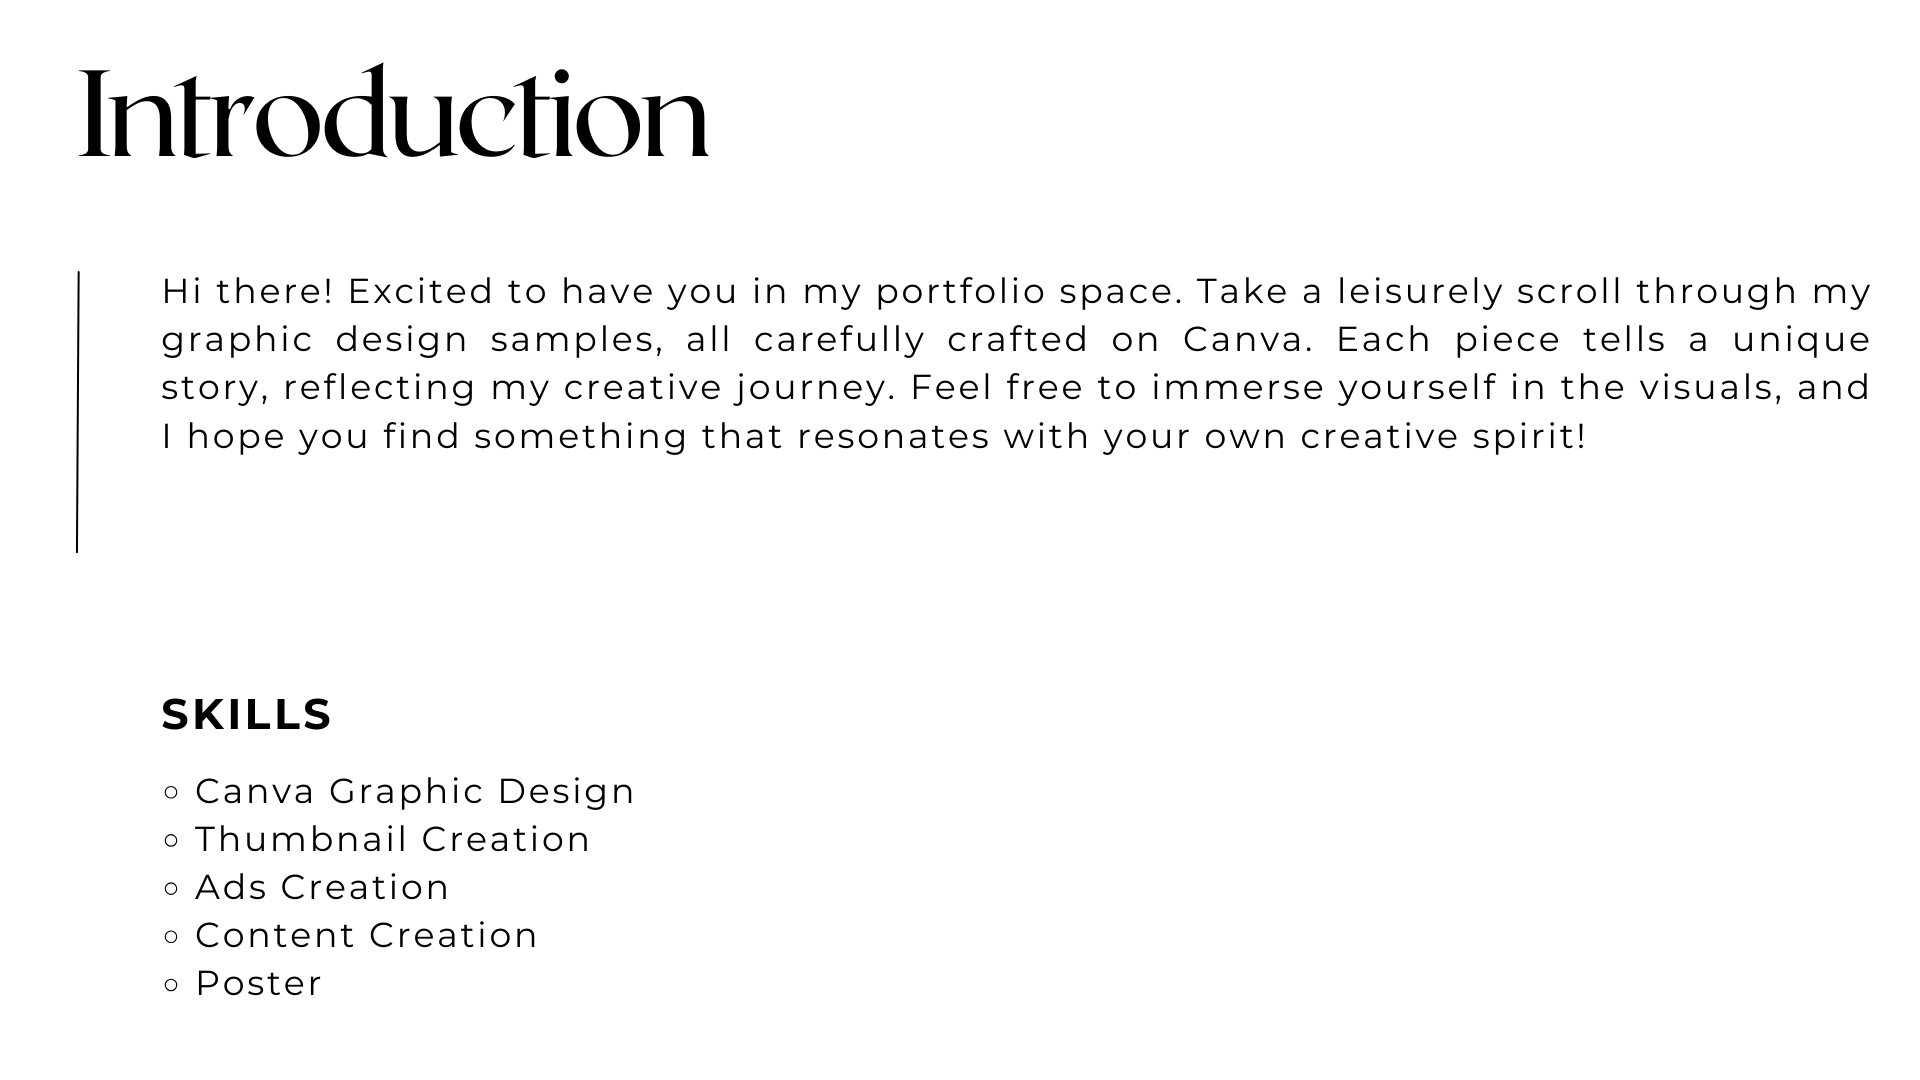Click the bullet circle before Content Creation
Image resolution: width=1920 pixels, height=1080 pixels.
(x=171, y=936)
